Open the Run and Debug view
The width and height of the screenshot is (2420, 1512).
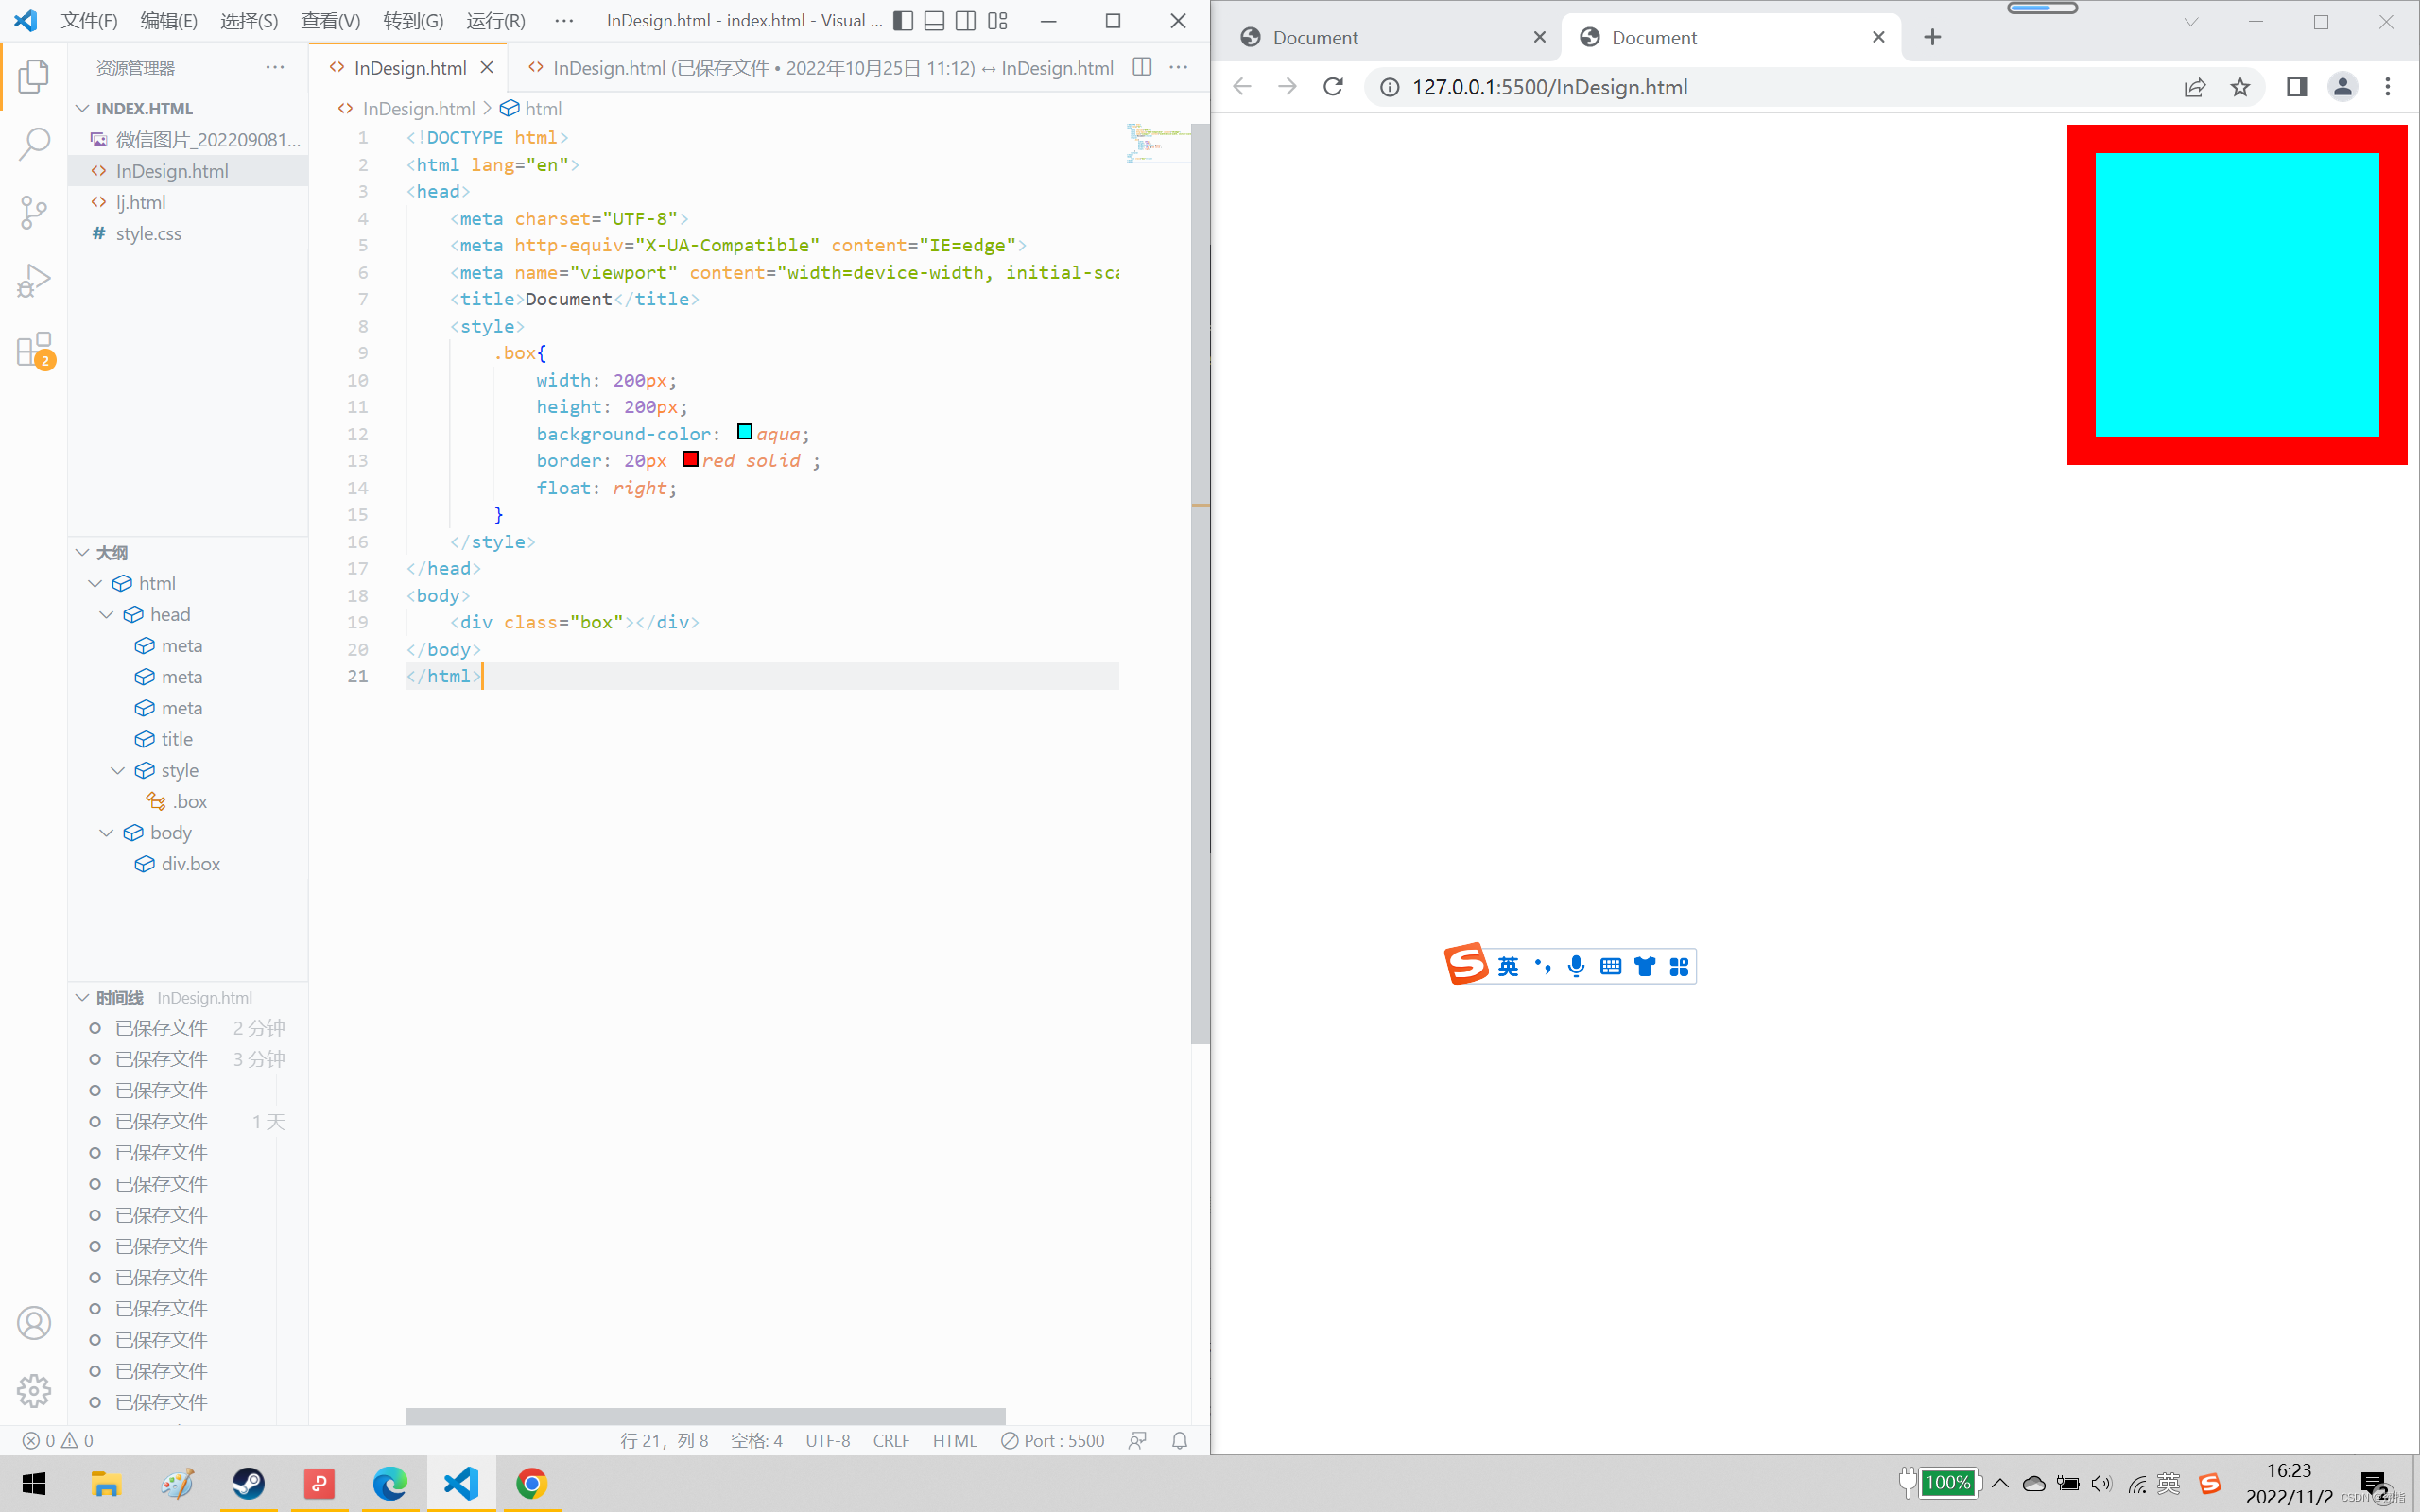click(34, 281)
